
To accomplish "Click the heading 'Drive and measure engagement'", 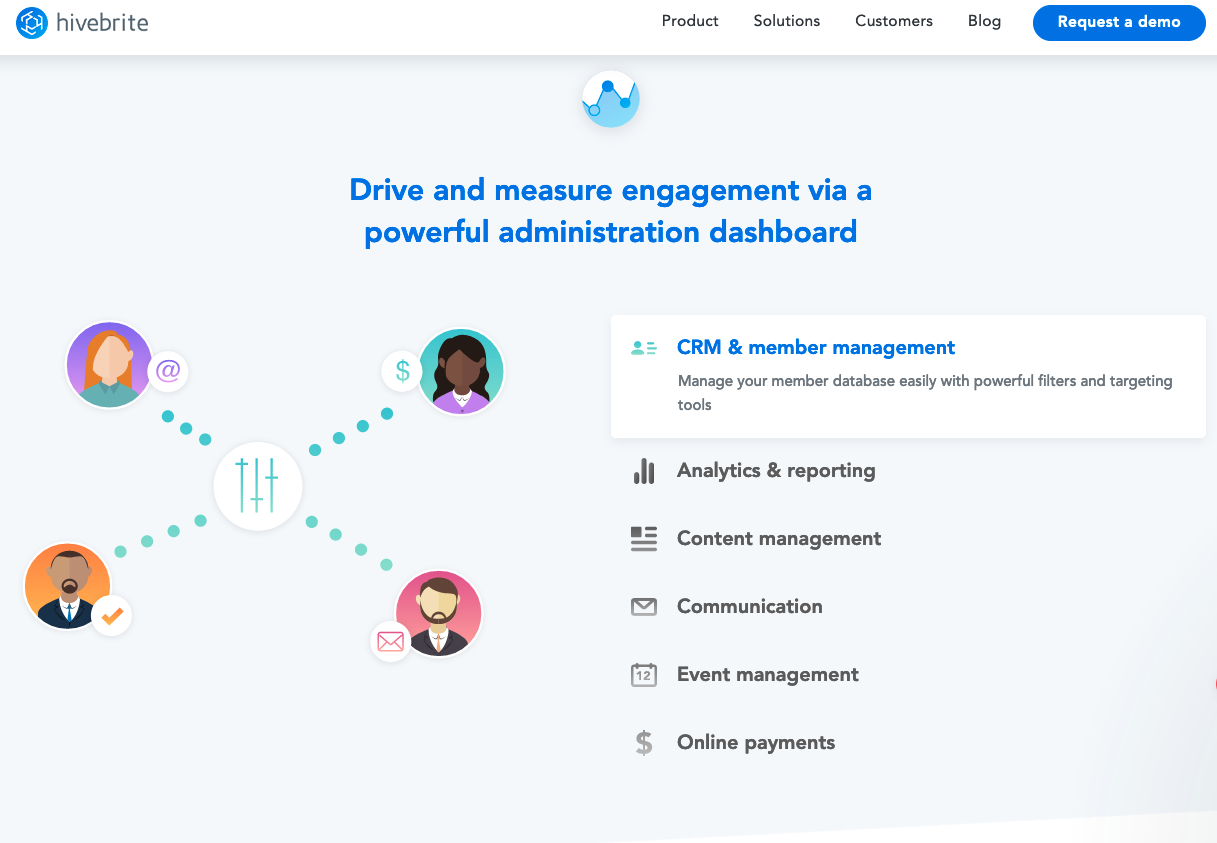I will pos(610,210).
